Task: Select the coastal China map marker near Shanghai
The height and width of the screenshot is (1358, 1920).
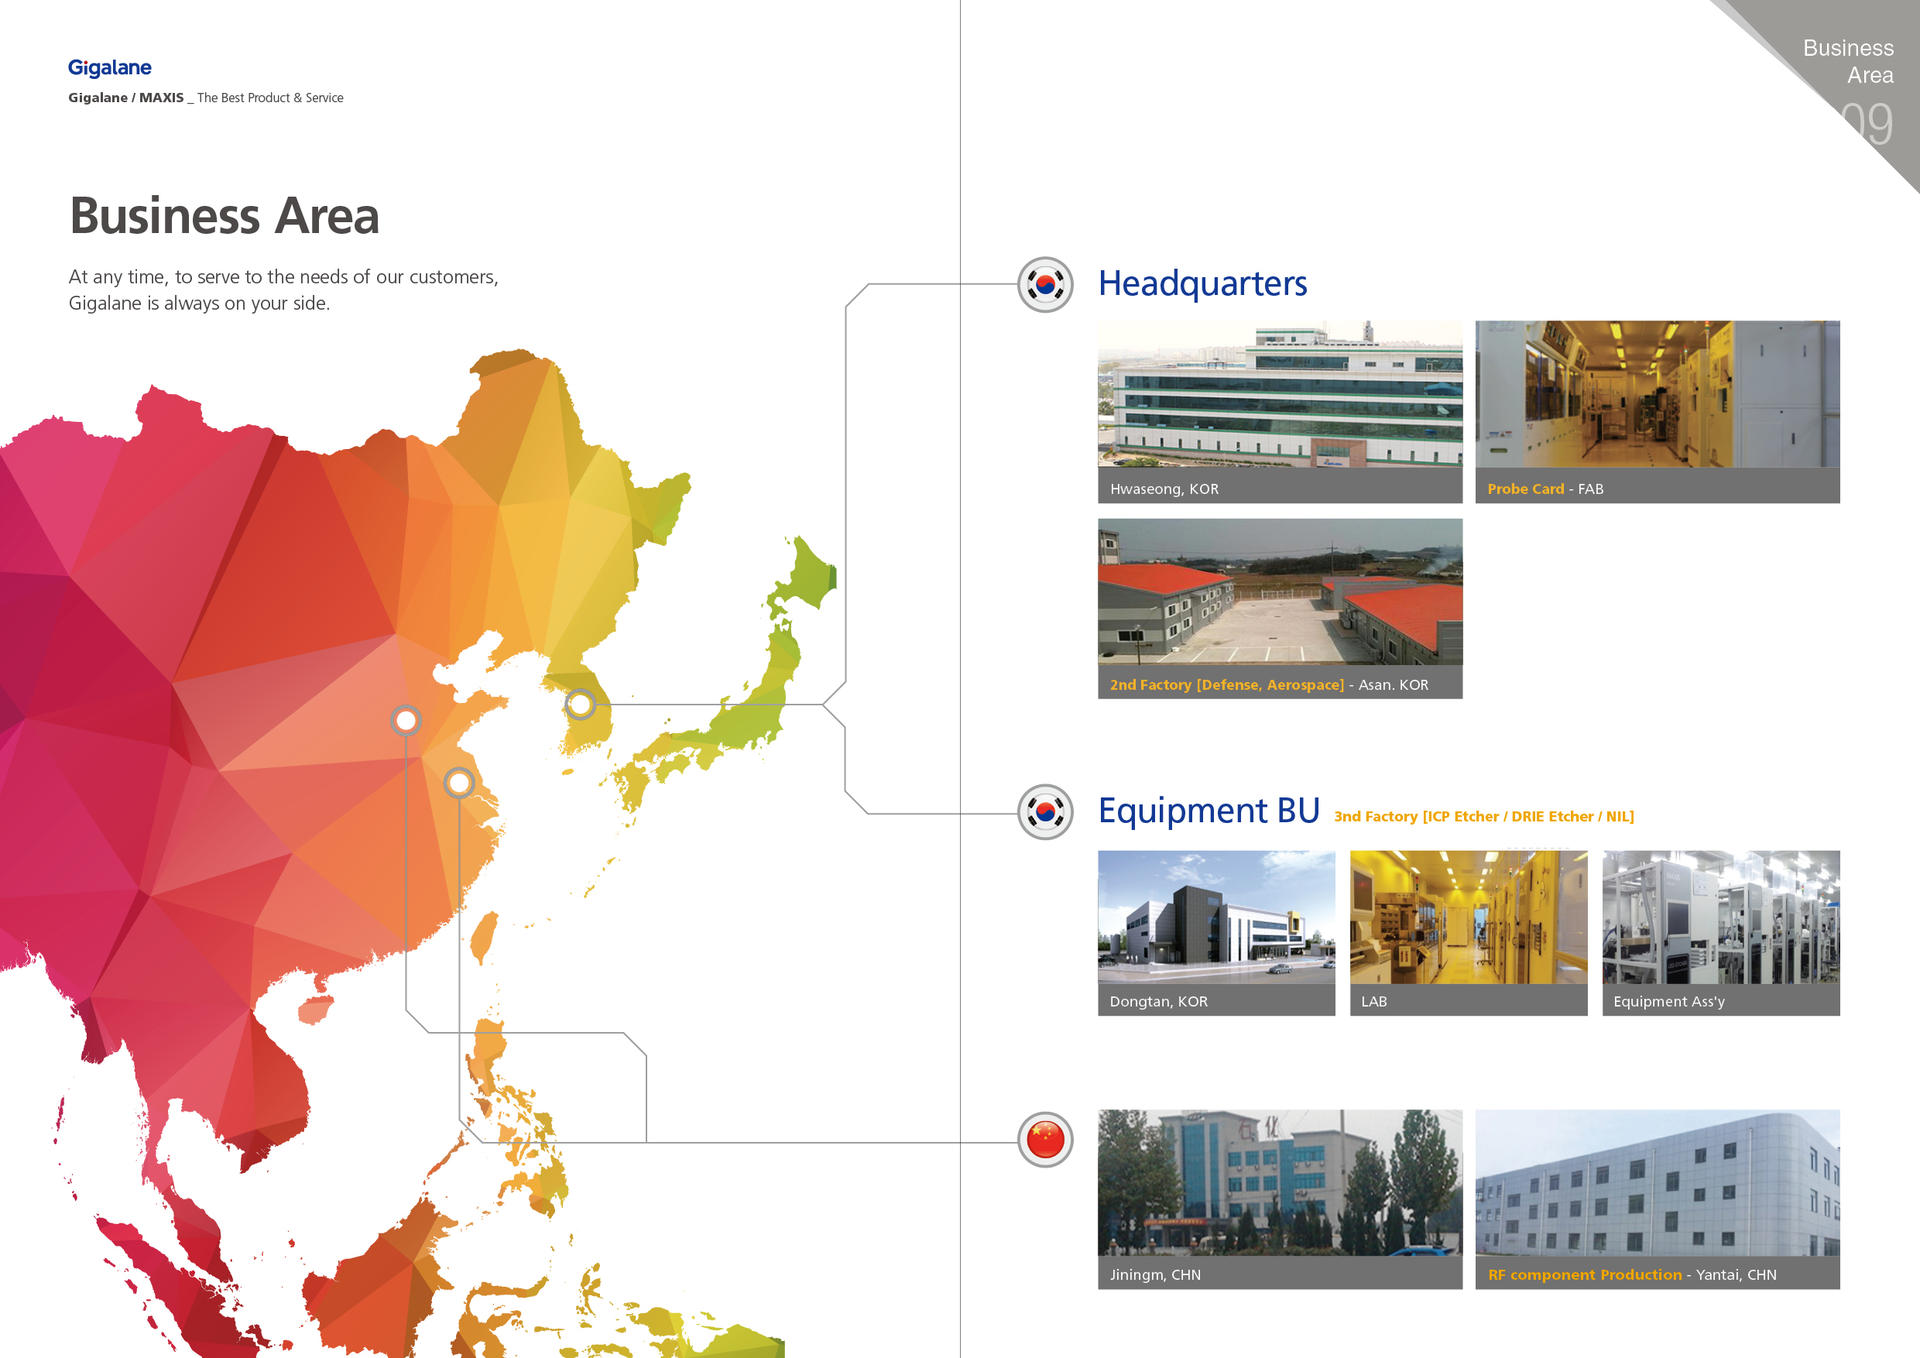Action: coord(459,782)
